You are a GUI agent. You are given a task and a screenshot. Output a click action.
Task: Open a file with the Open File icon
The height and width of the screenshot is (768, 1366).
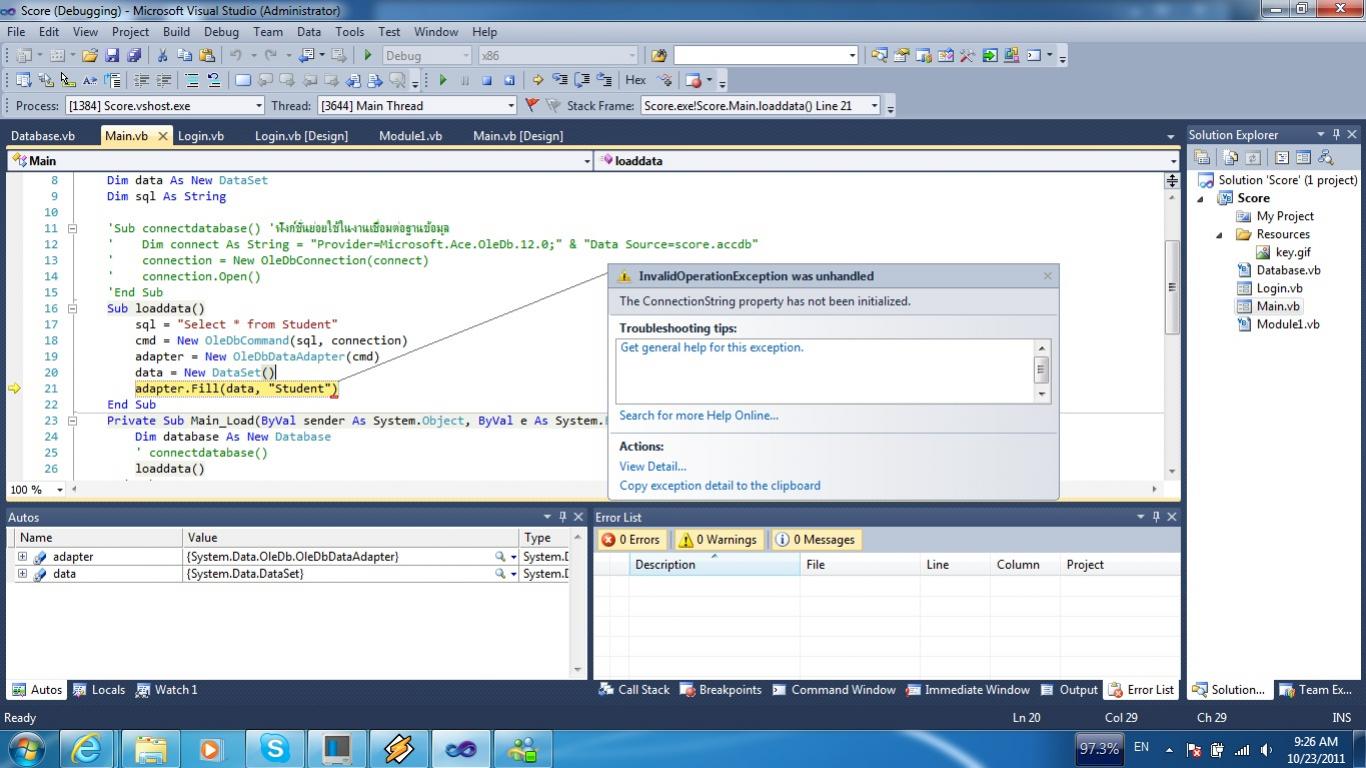pyautogui.click(x=90, y=56)
